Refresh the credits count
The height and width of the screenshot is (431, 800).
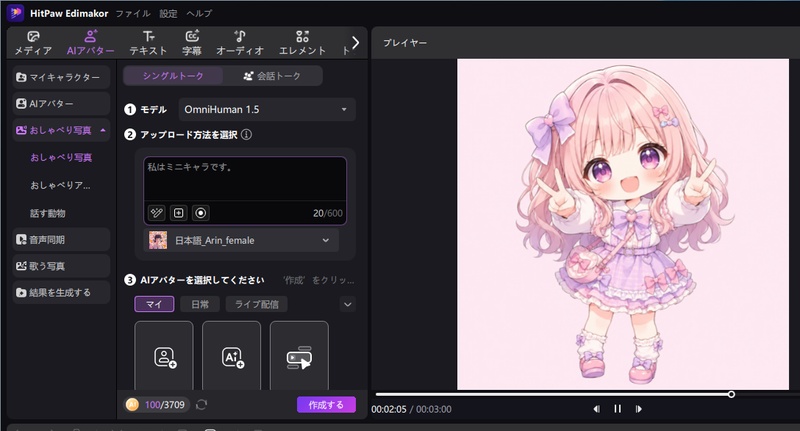tap(202, 404)
